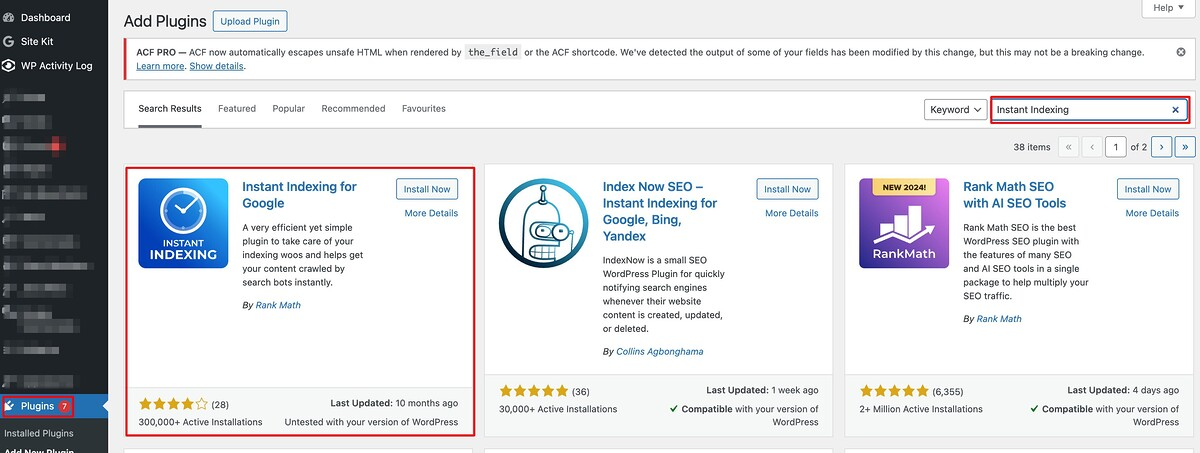Open the Keyword search type dropdown
This screenshot has height=453, width=1200.
(955, 110)
